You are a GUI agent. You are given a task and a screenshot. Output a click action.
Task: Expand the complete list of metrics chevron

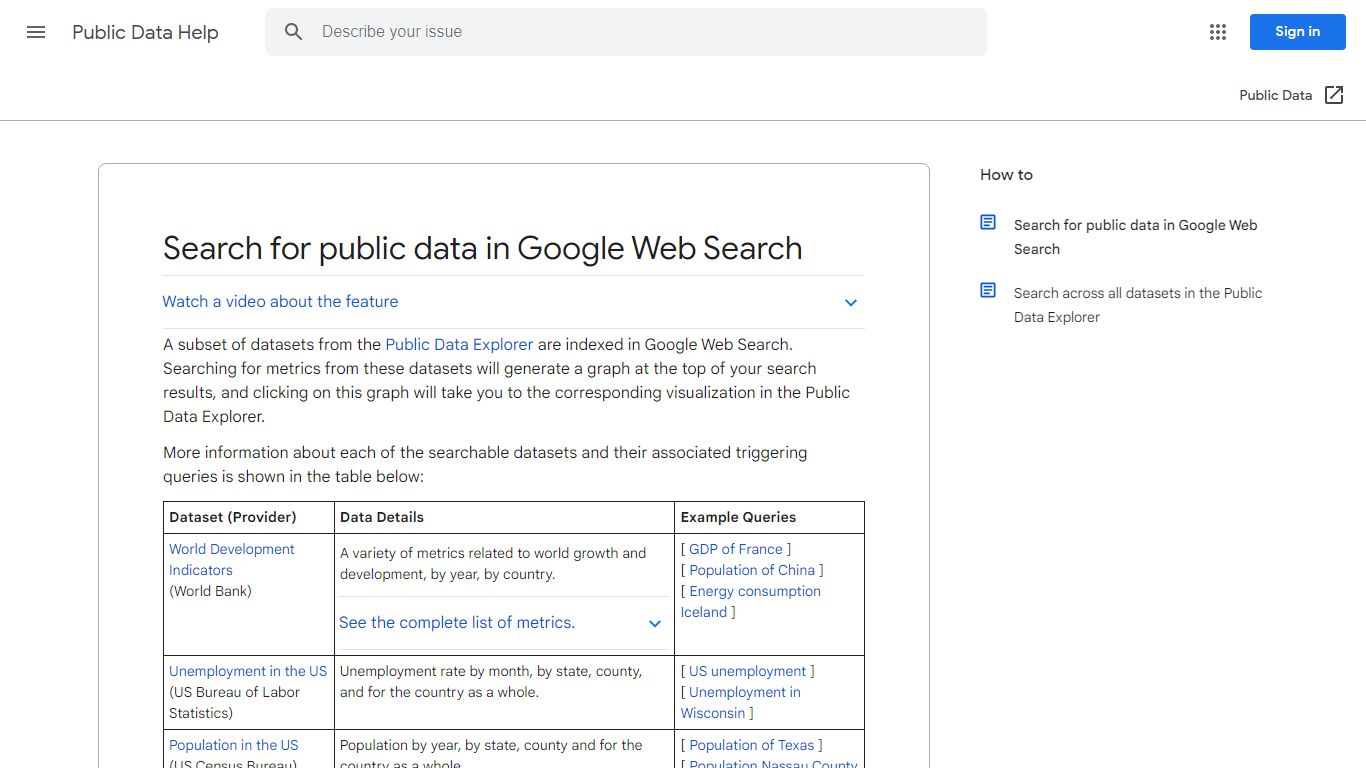coord(655,624)
